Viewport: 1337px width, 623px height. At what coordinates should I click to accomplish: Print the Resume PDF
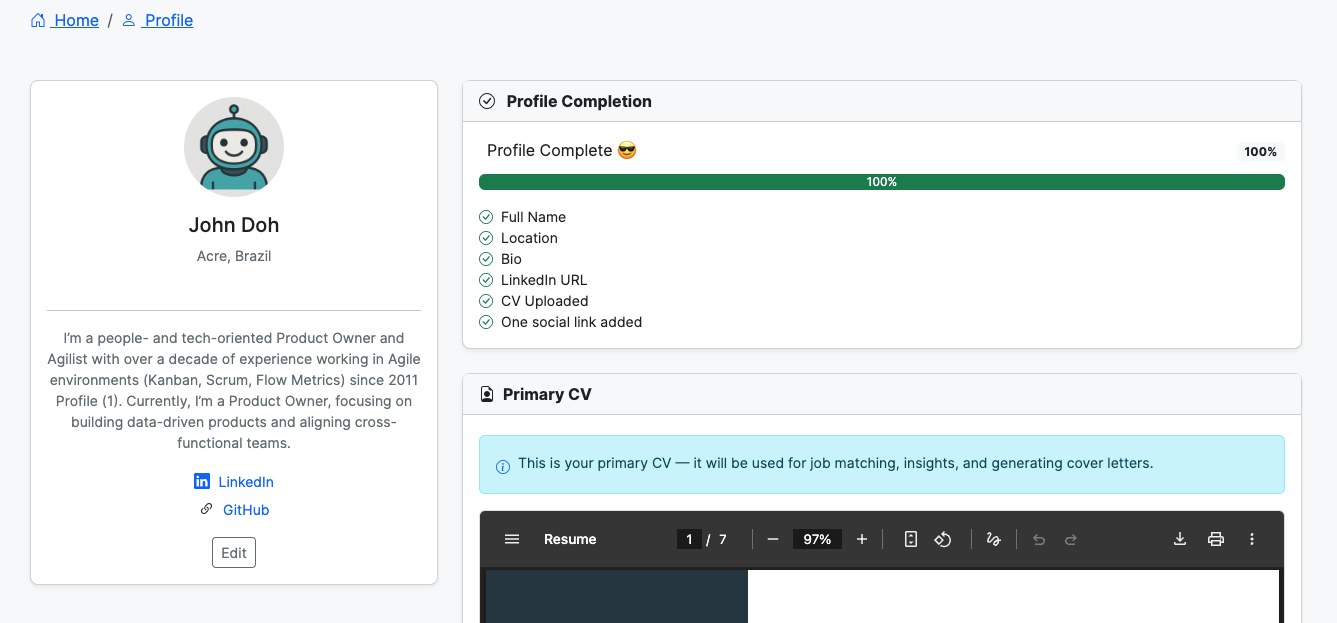click(1215, 539)
